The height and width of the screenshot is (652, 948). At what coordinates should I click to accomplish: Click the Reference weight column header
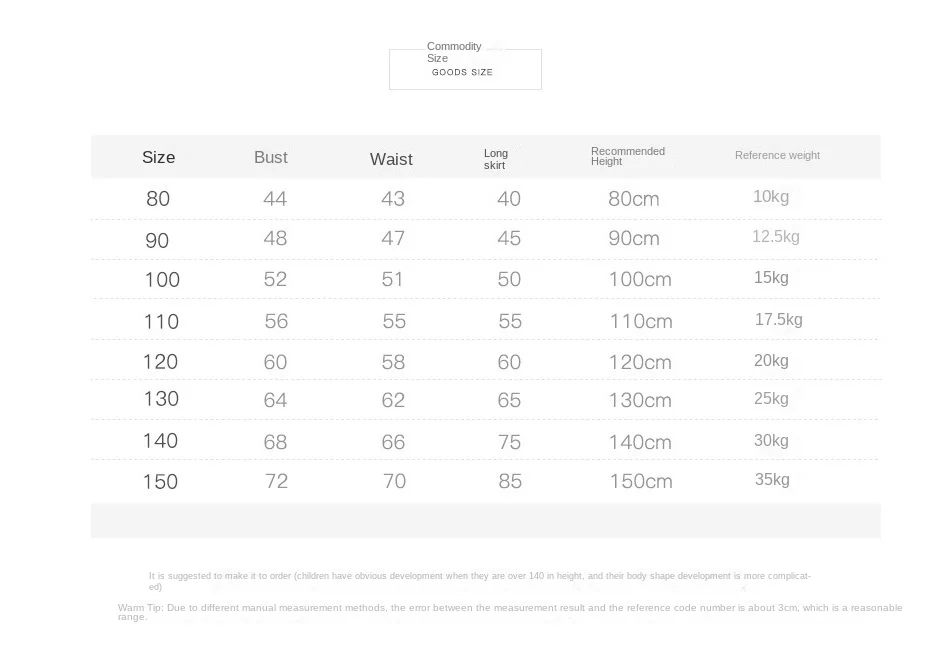point(777,155)
